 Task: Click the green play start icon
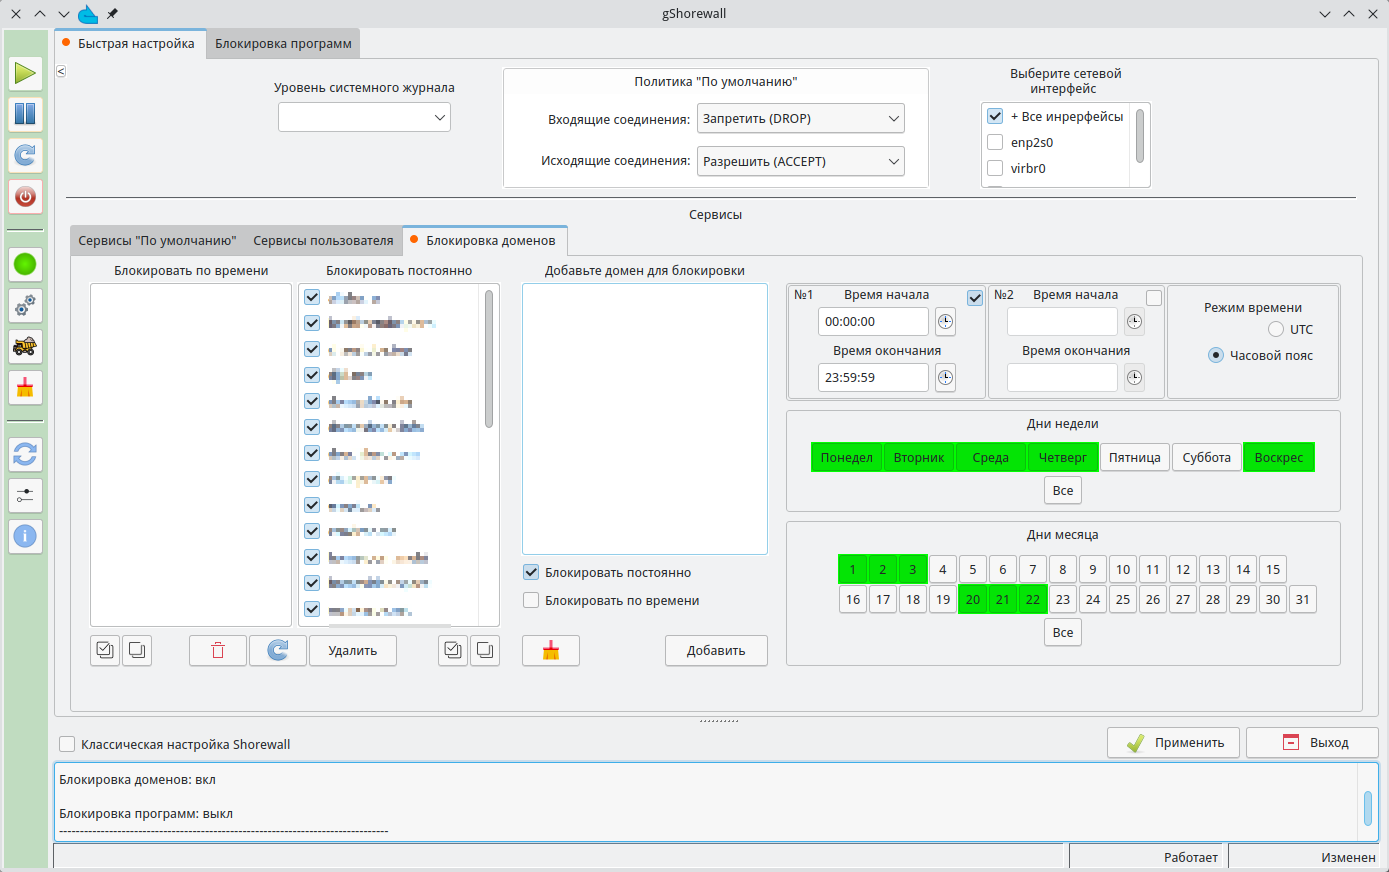[25, 73]
